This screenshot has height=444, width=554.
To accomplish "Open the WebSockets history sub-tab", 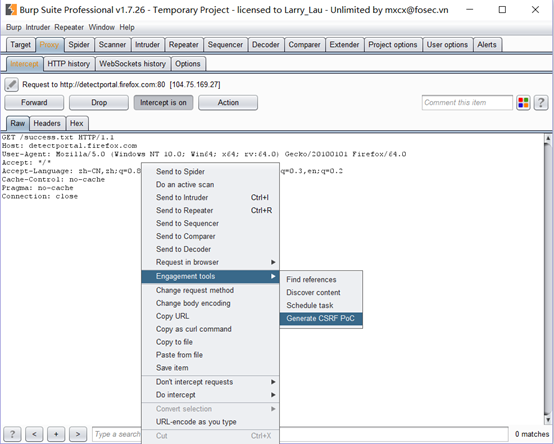I will [x=132, y=64].
